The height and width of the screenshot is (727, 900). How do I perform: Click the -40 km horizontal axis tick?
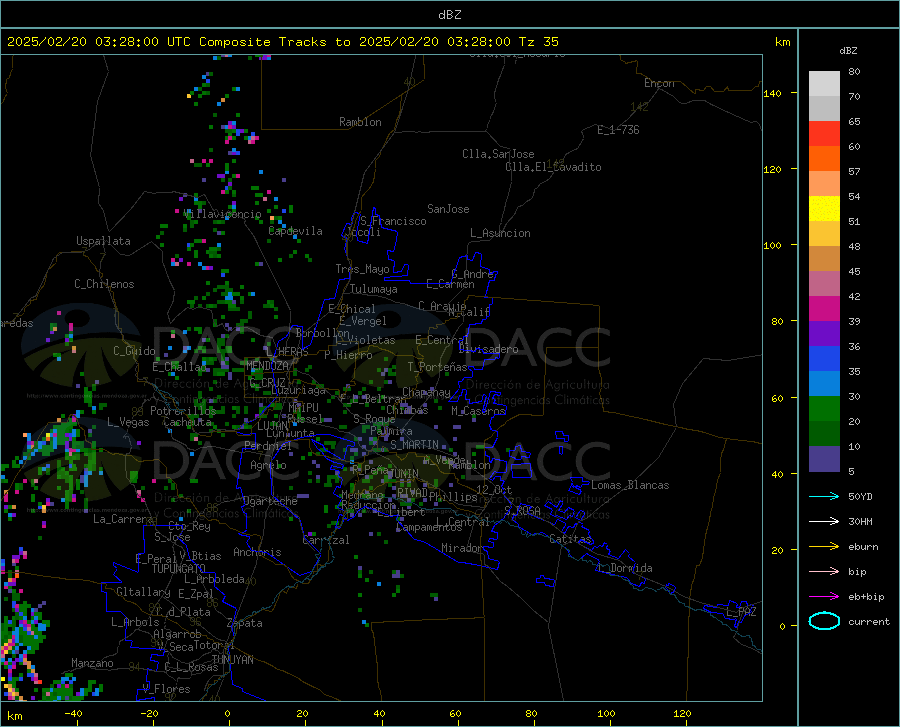pyautogui.click(x=73, y=713)
